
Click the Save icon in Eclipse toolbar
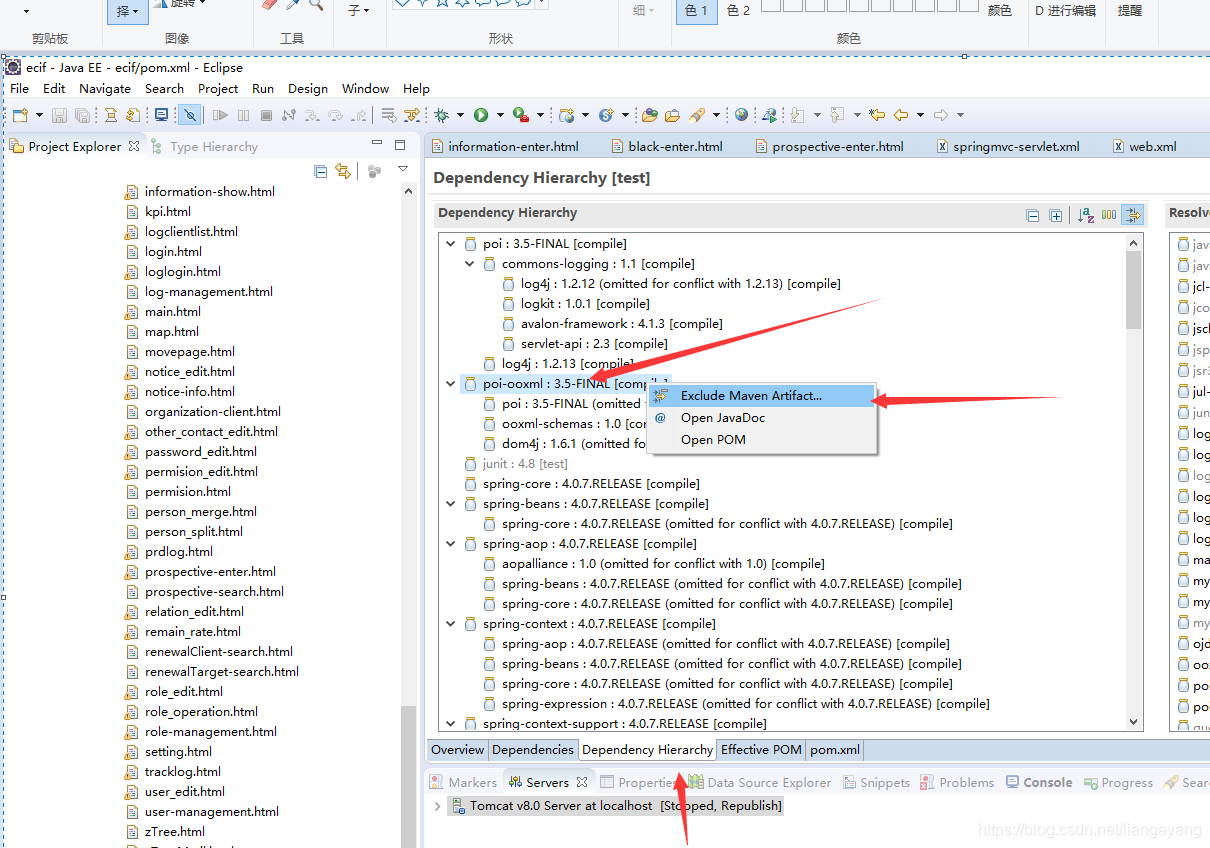60,115
